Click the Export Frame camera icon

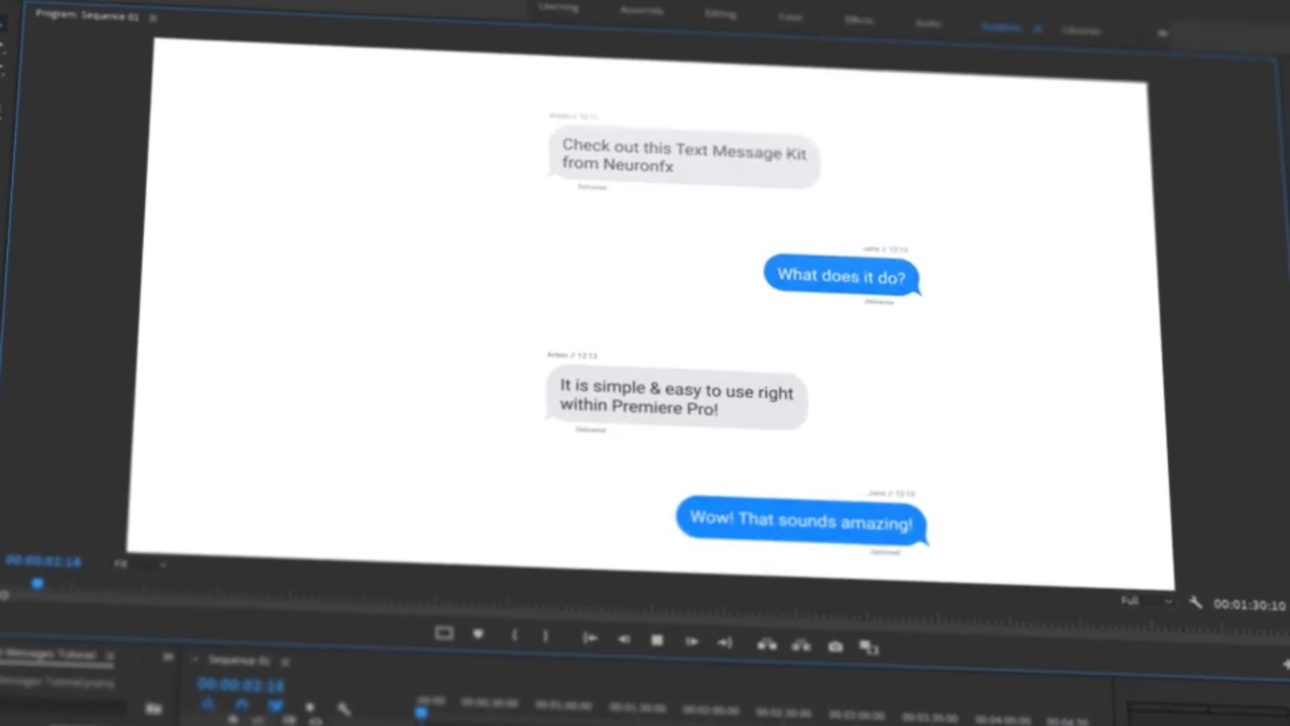[x=836, y=645]
